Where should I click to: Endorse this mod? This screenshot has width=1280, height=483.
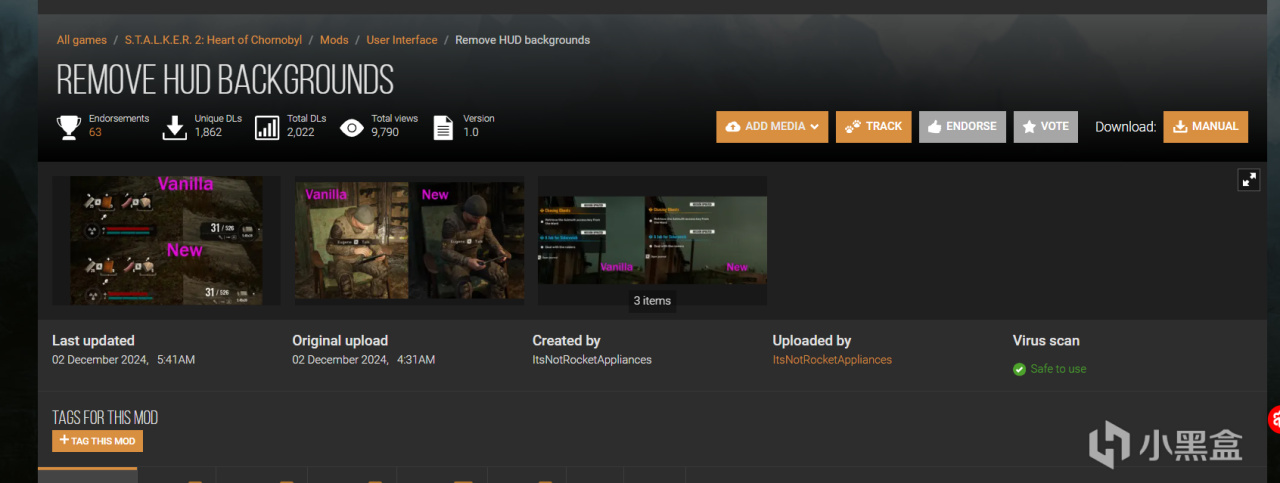click(x=962, y=127)
